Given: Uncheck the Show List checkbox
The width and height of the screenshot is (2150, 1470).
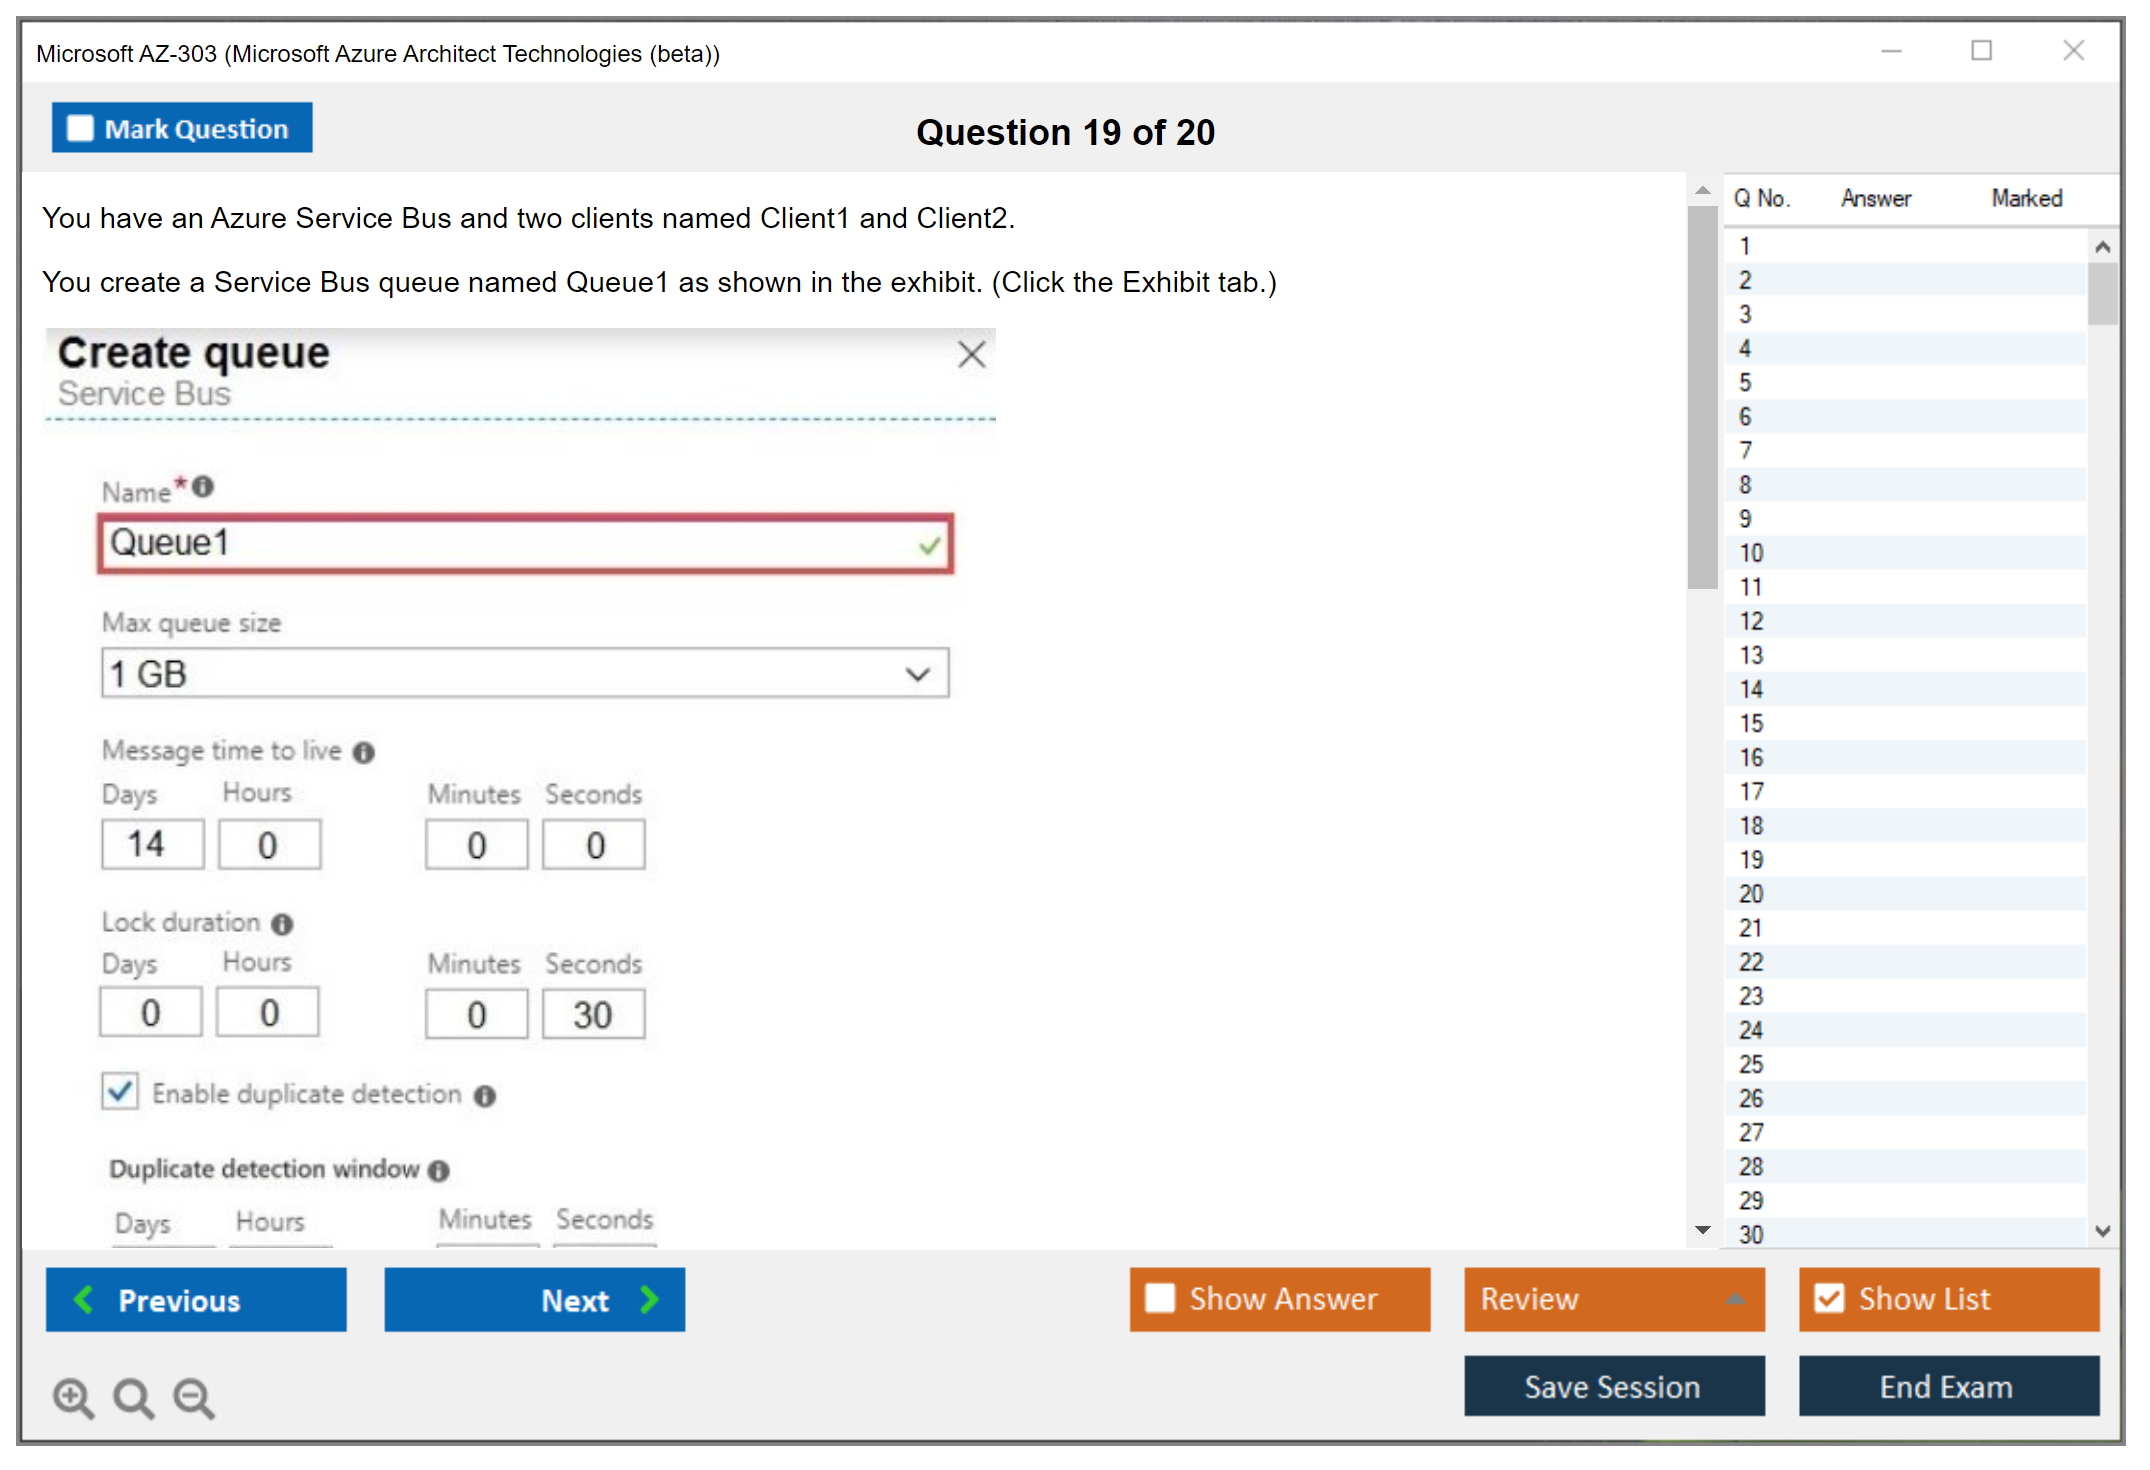Looking at the screenshot, I should click(1829, 1298).
